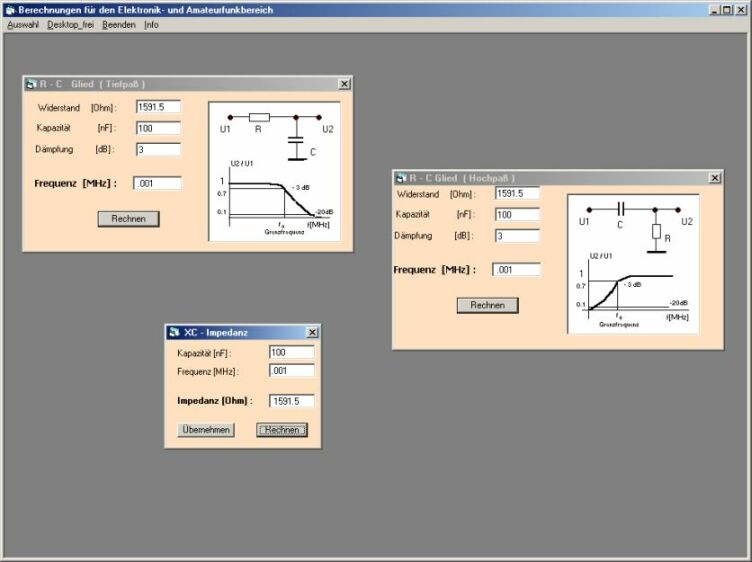The width and height of the screenshot is (752, 562).
Task: Close the XC - Impedanz window
Action: click(x=311, y=332)
